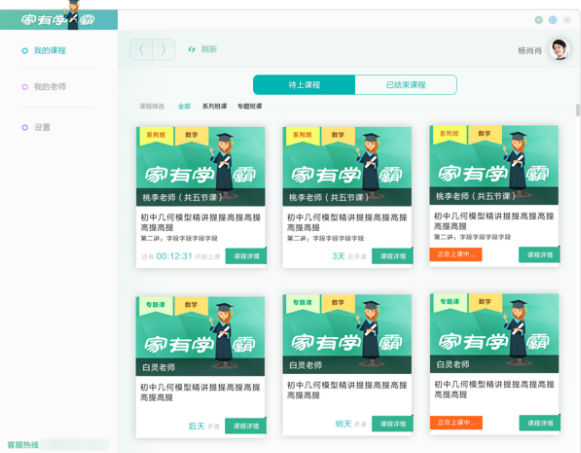Click the 我的课程 circle icon in sidebar
The image size is (581, 453).
(25, 51)
